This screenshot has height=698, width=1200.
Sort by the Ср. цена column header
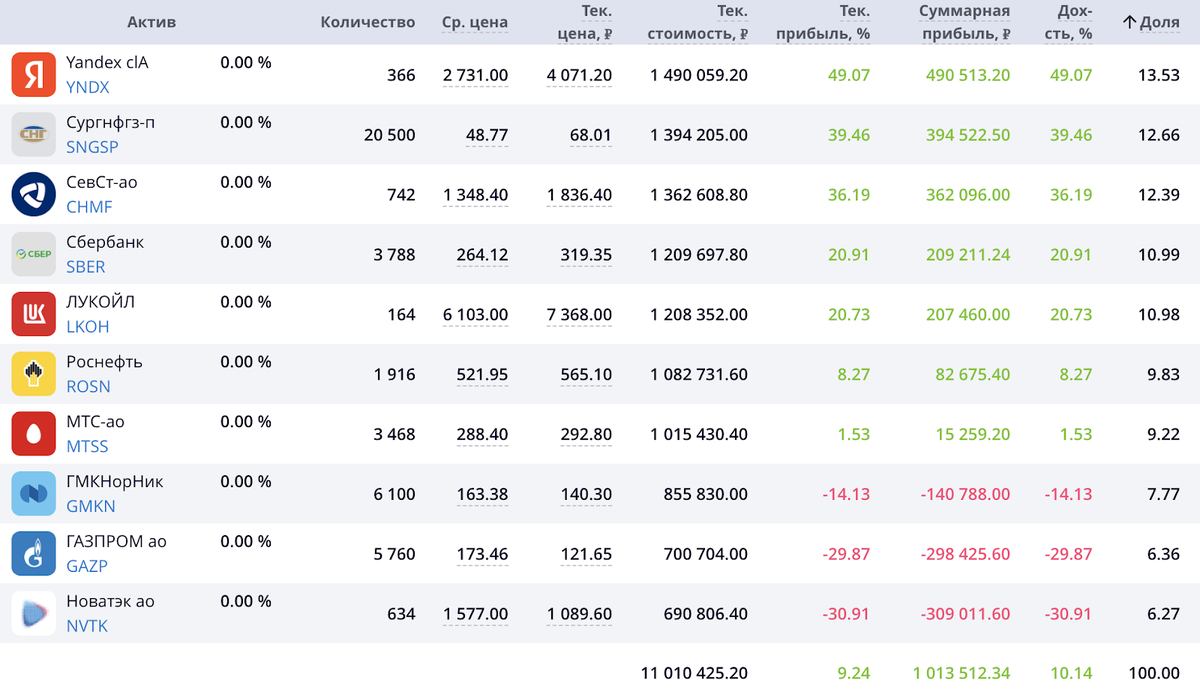tap(475, 22)
